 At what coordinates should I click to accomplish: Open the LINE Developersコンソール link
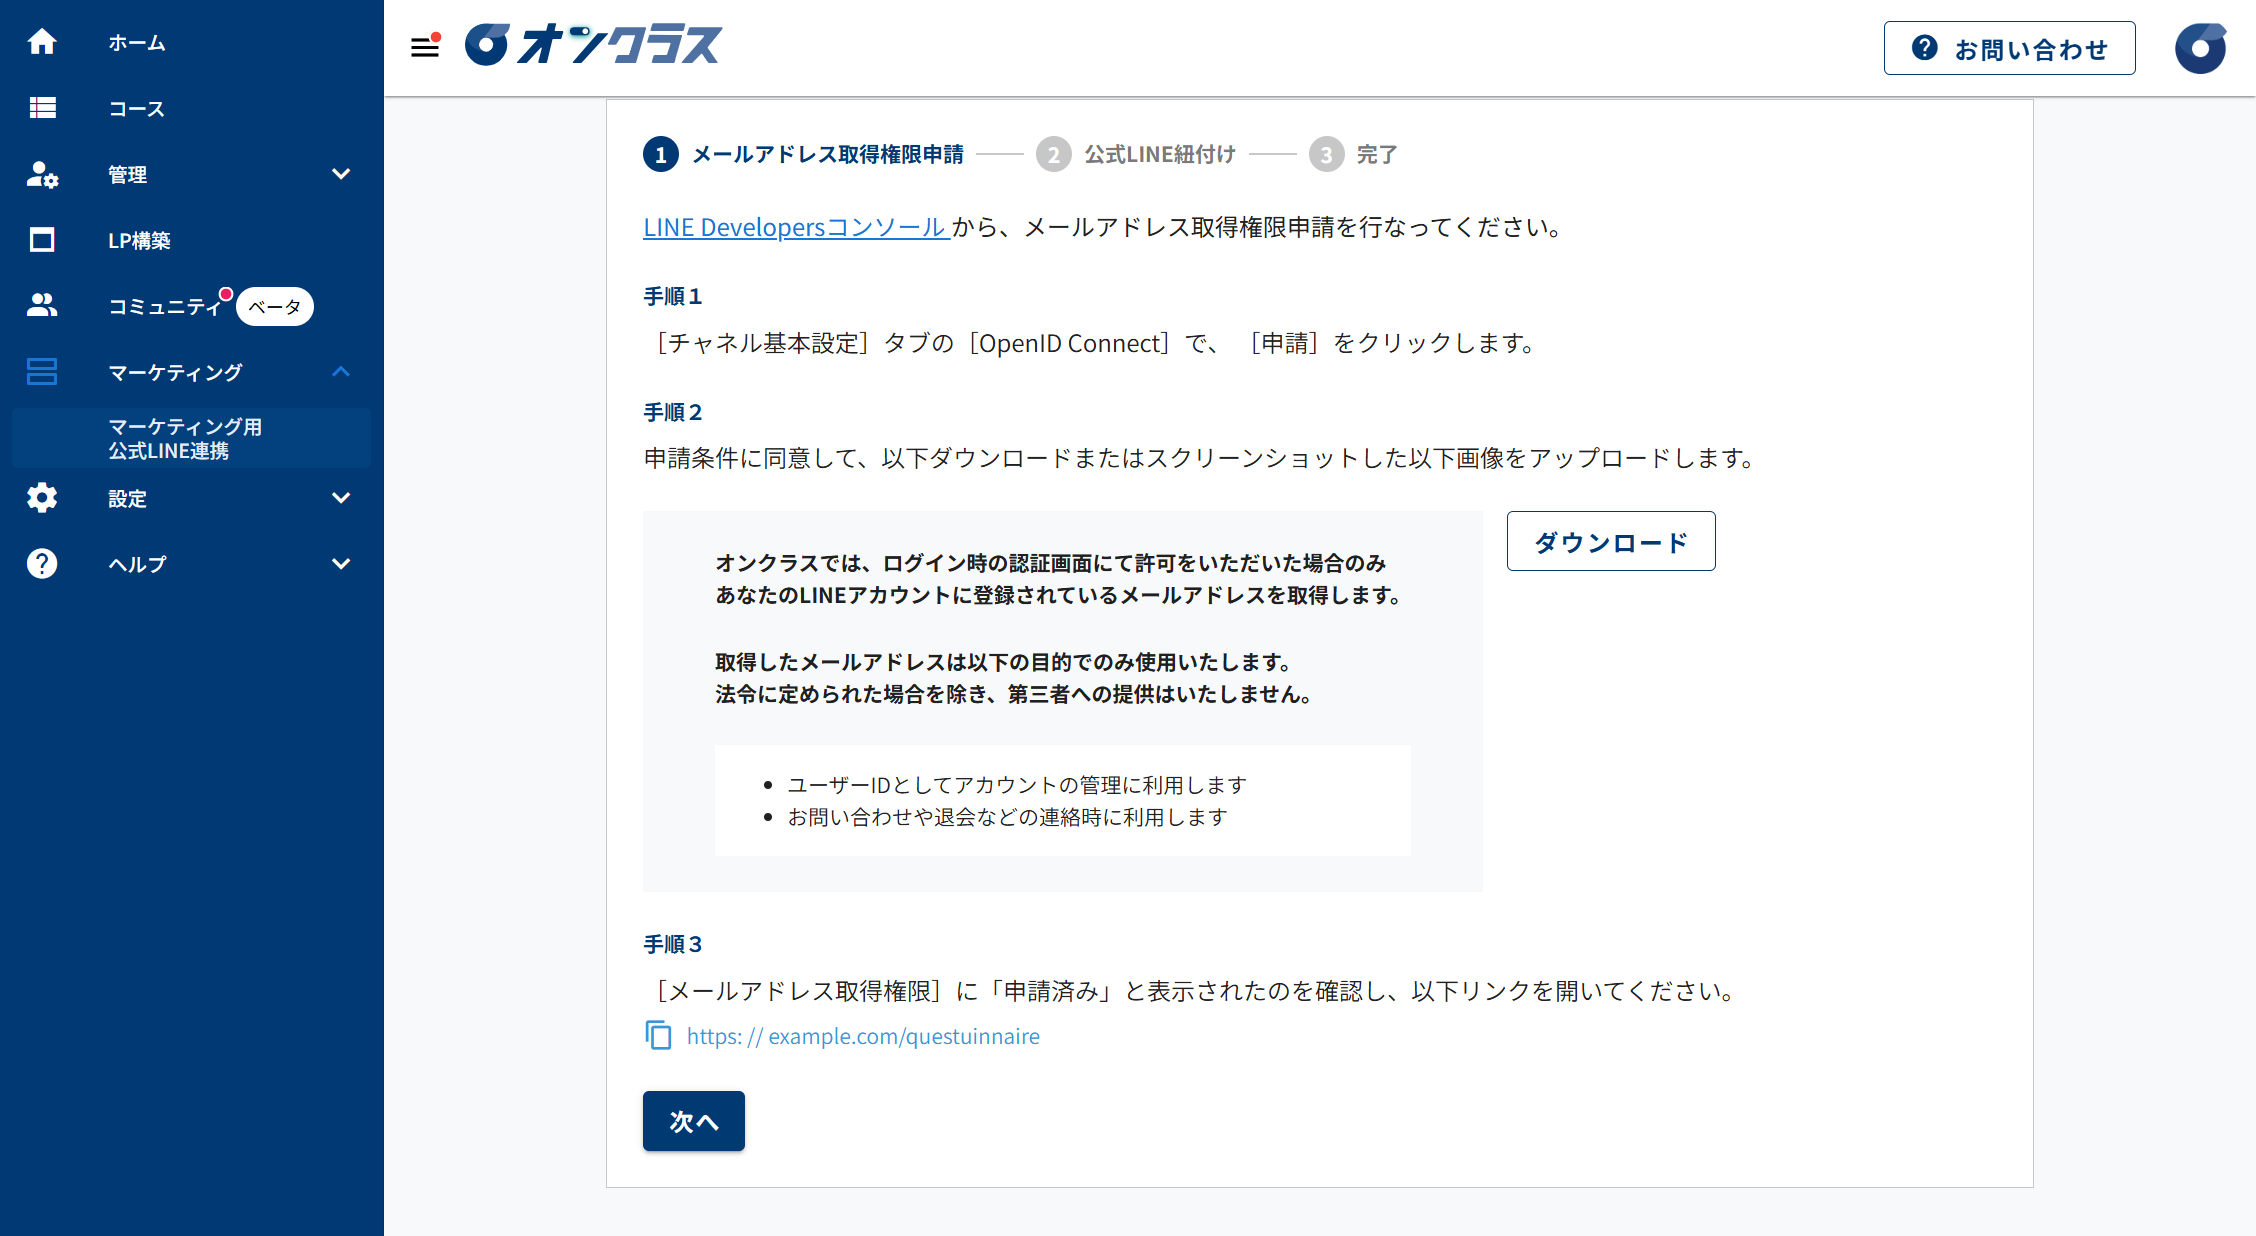pos(795,227)
